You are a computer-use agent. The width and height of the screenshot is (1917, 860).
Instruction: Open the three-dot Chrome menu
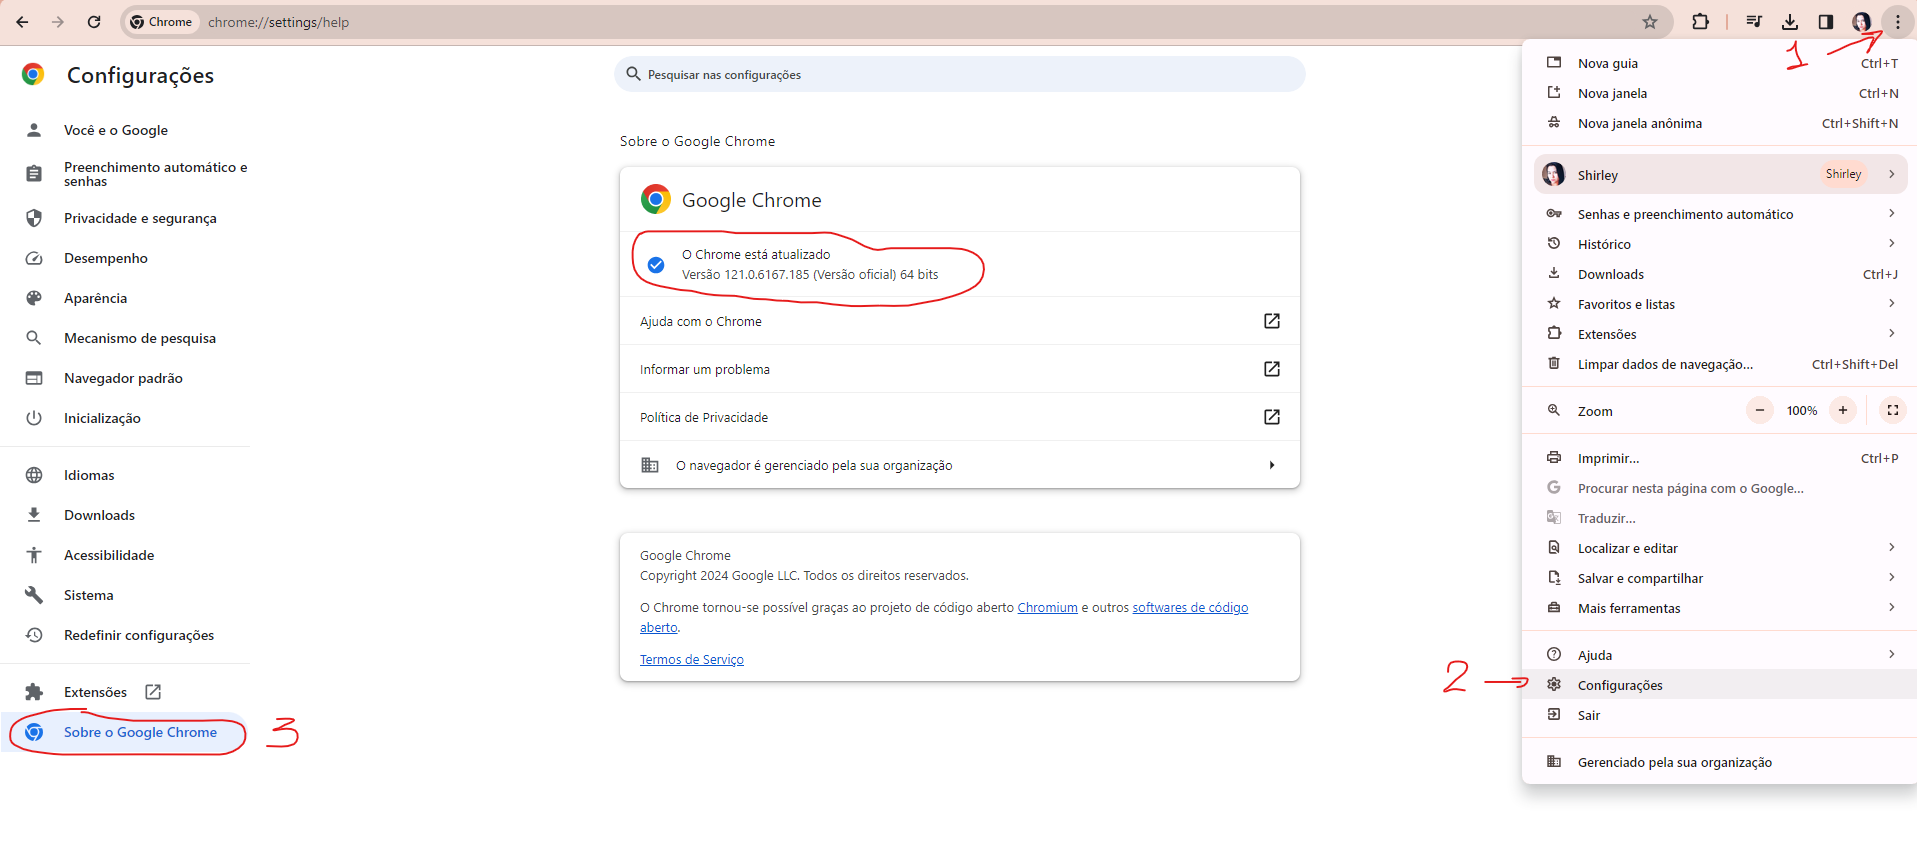[1897, 22]
